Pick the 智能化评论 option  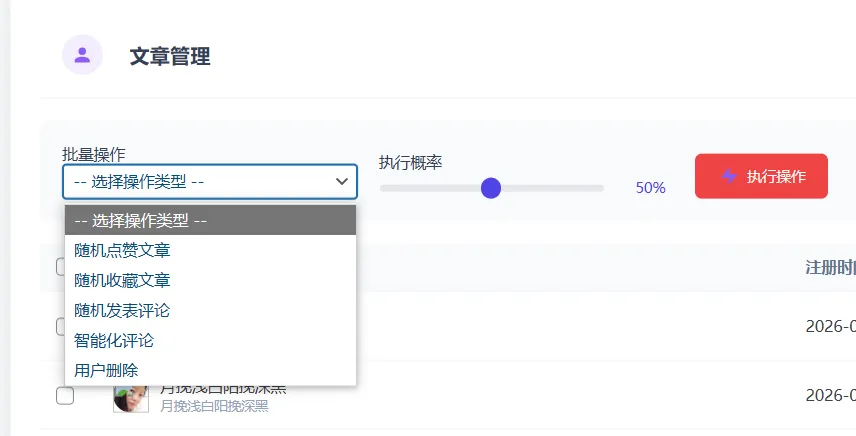[210, 341]
